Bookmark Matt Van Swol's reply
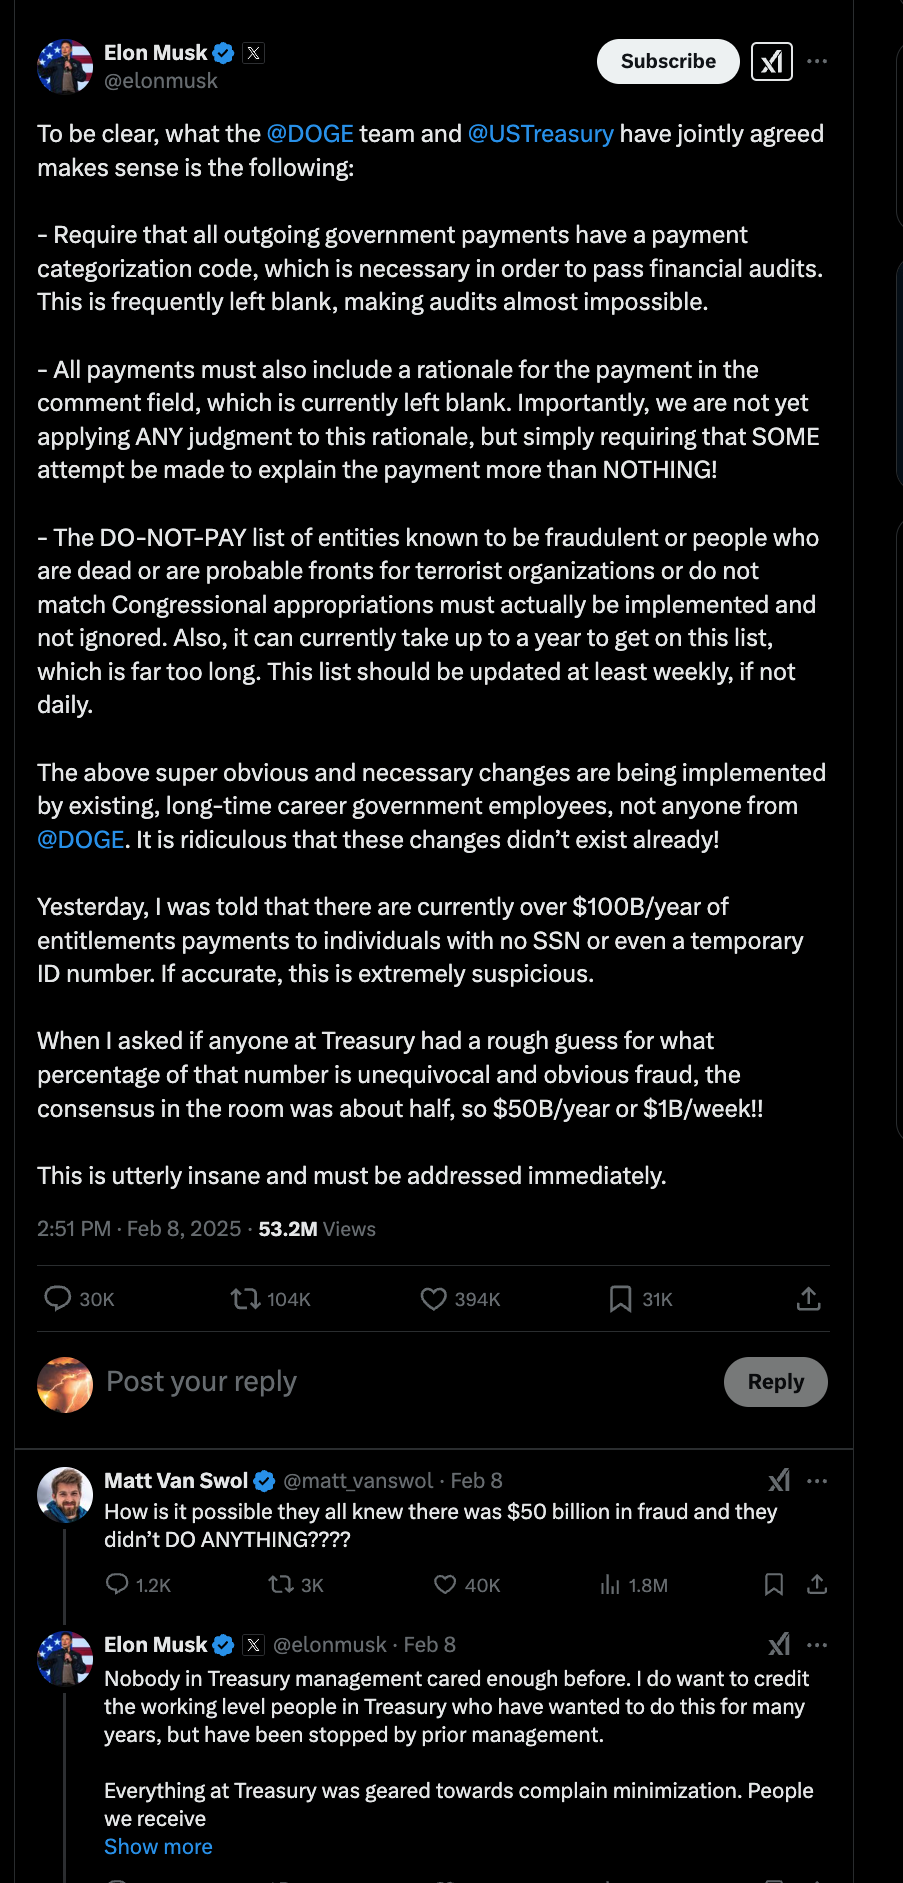The height and width of the screenshot is (1883, 903). (x=773, y=1584)
